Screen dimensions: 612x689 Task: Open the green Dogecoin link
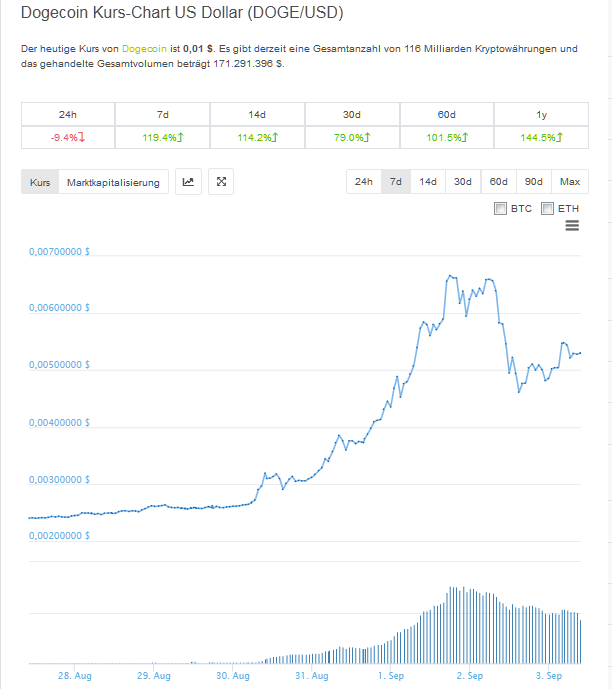pos(144,49)
